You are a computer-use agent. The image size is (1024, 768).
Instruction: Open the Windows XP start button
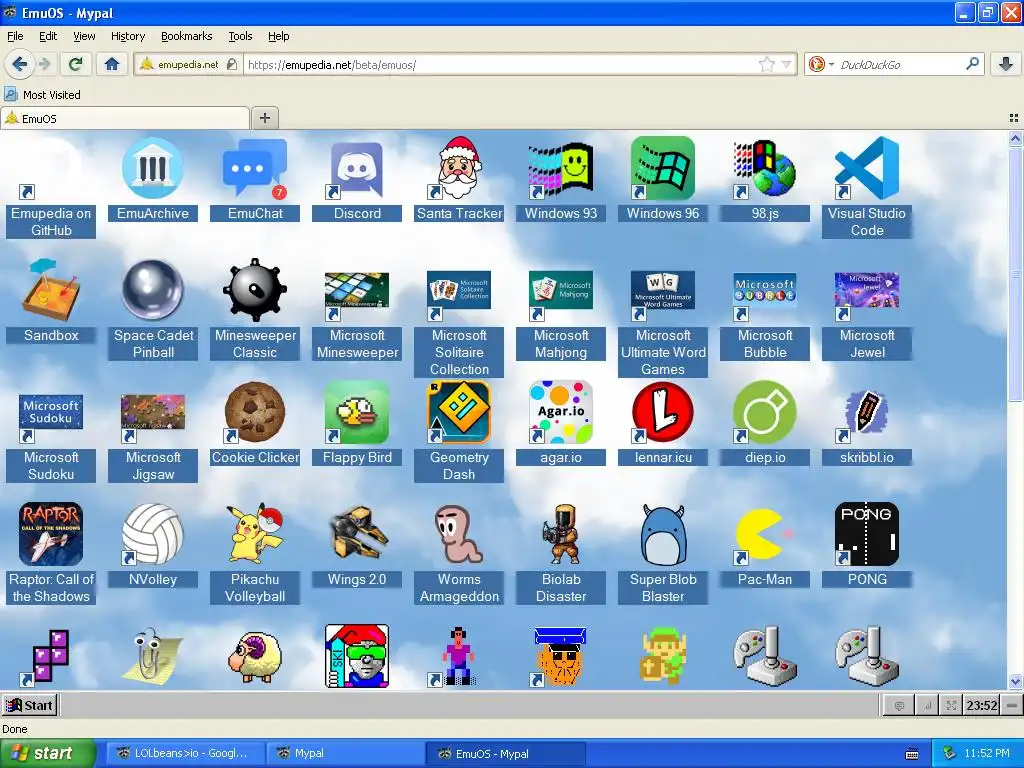pos(46,754)
